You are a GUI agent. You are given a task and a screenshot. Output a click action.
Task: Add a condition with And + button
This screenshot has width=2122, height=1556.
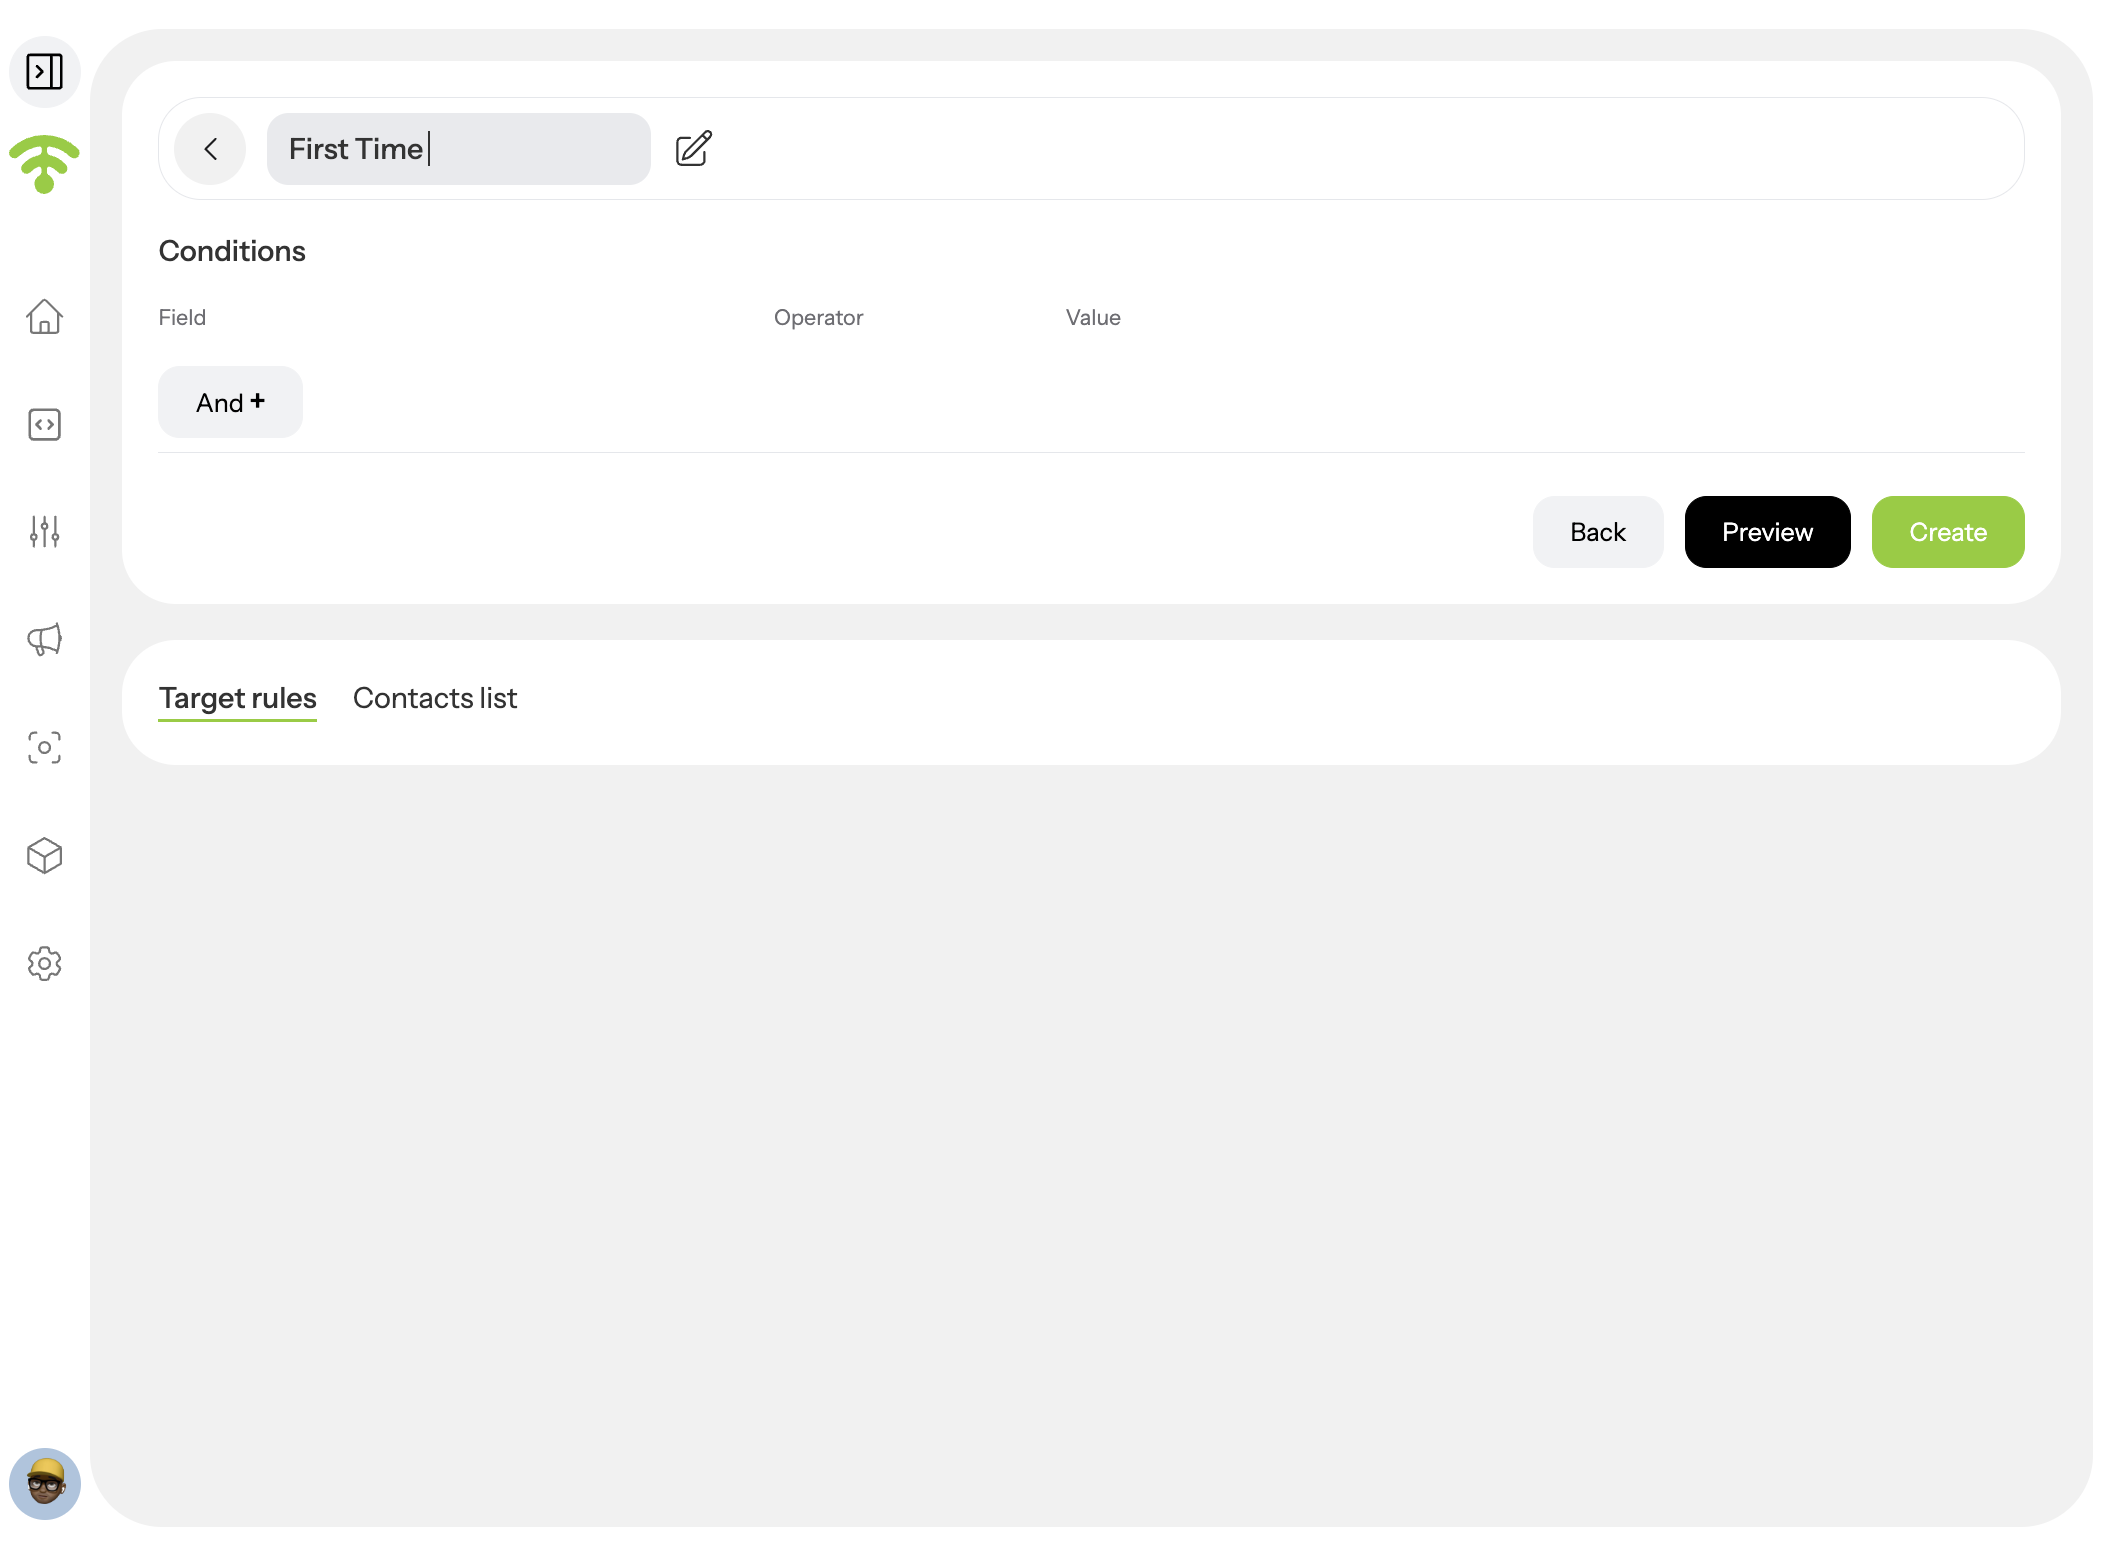click(x=230, y=402)
